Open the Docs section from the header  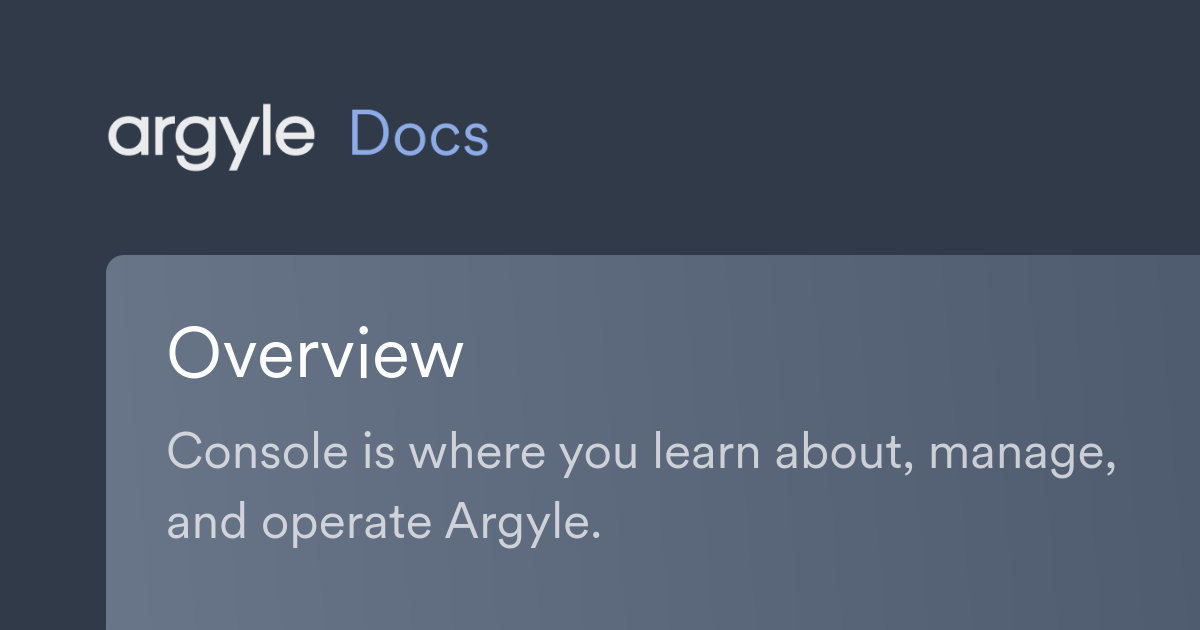tap(420, 135)
